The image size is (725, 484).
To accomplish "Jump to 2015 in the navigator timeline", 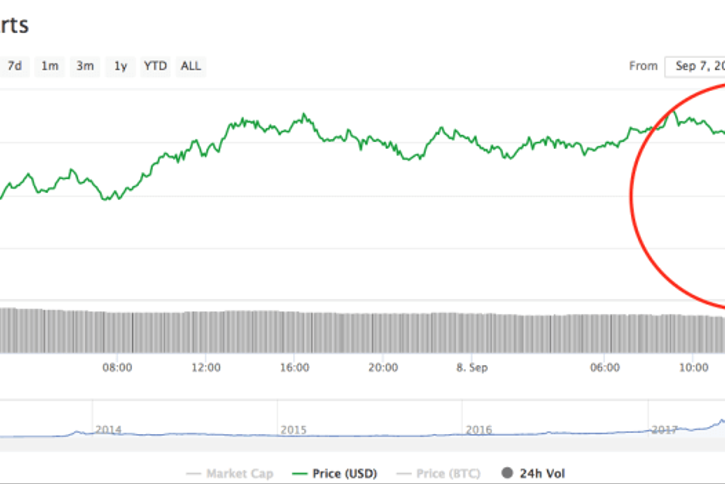I will point(293,429).
